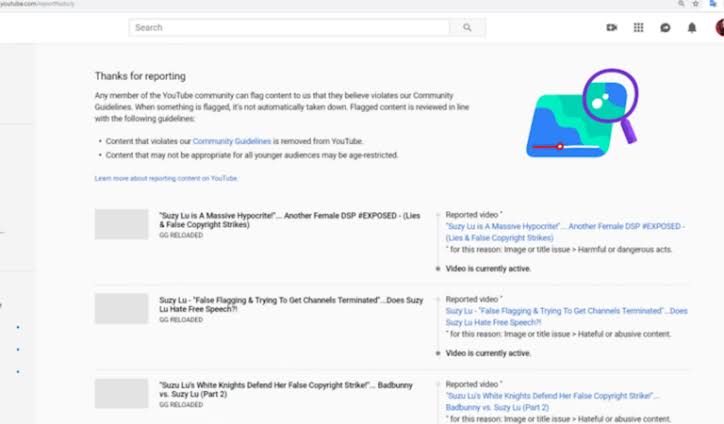Open the Community Guidelines link

[x=232, y=141]
